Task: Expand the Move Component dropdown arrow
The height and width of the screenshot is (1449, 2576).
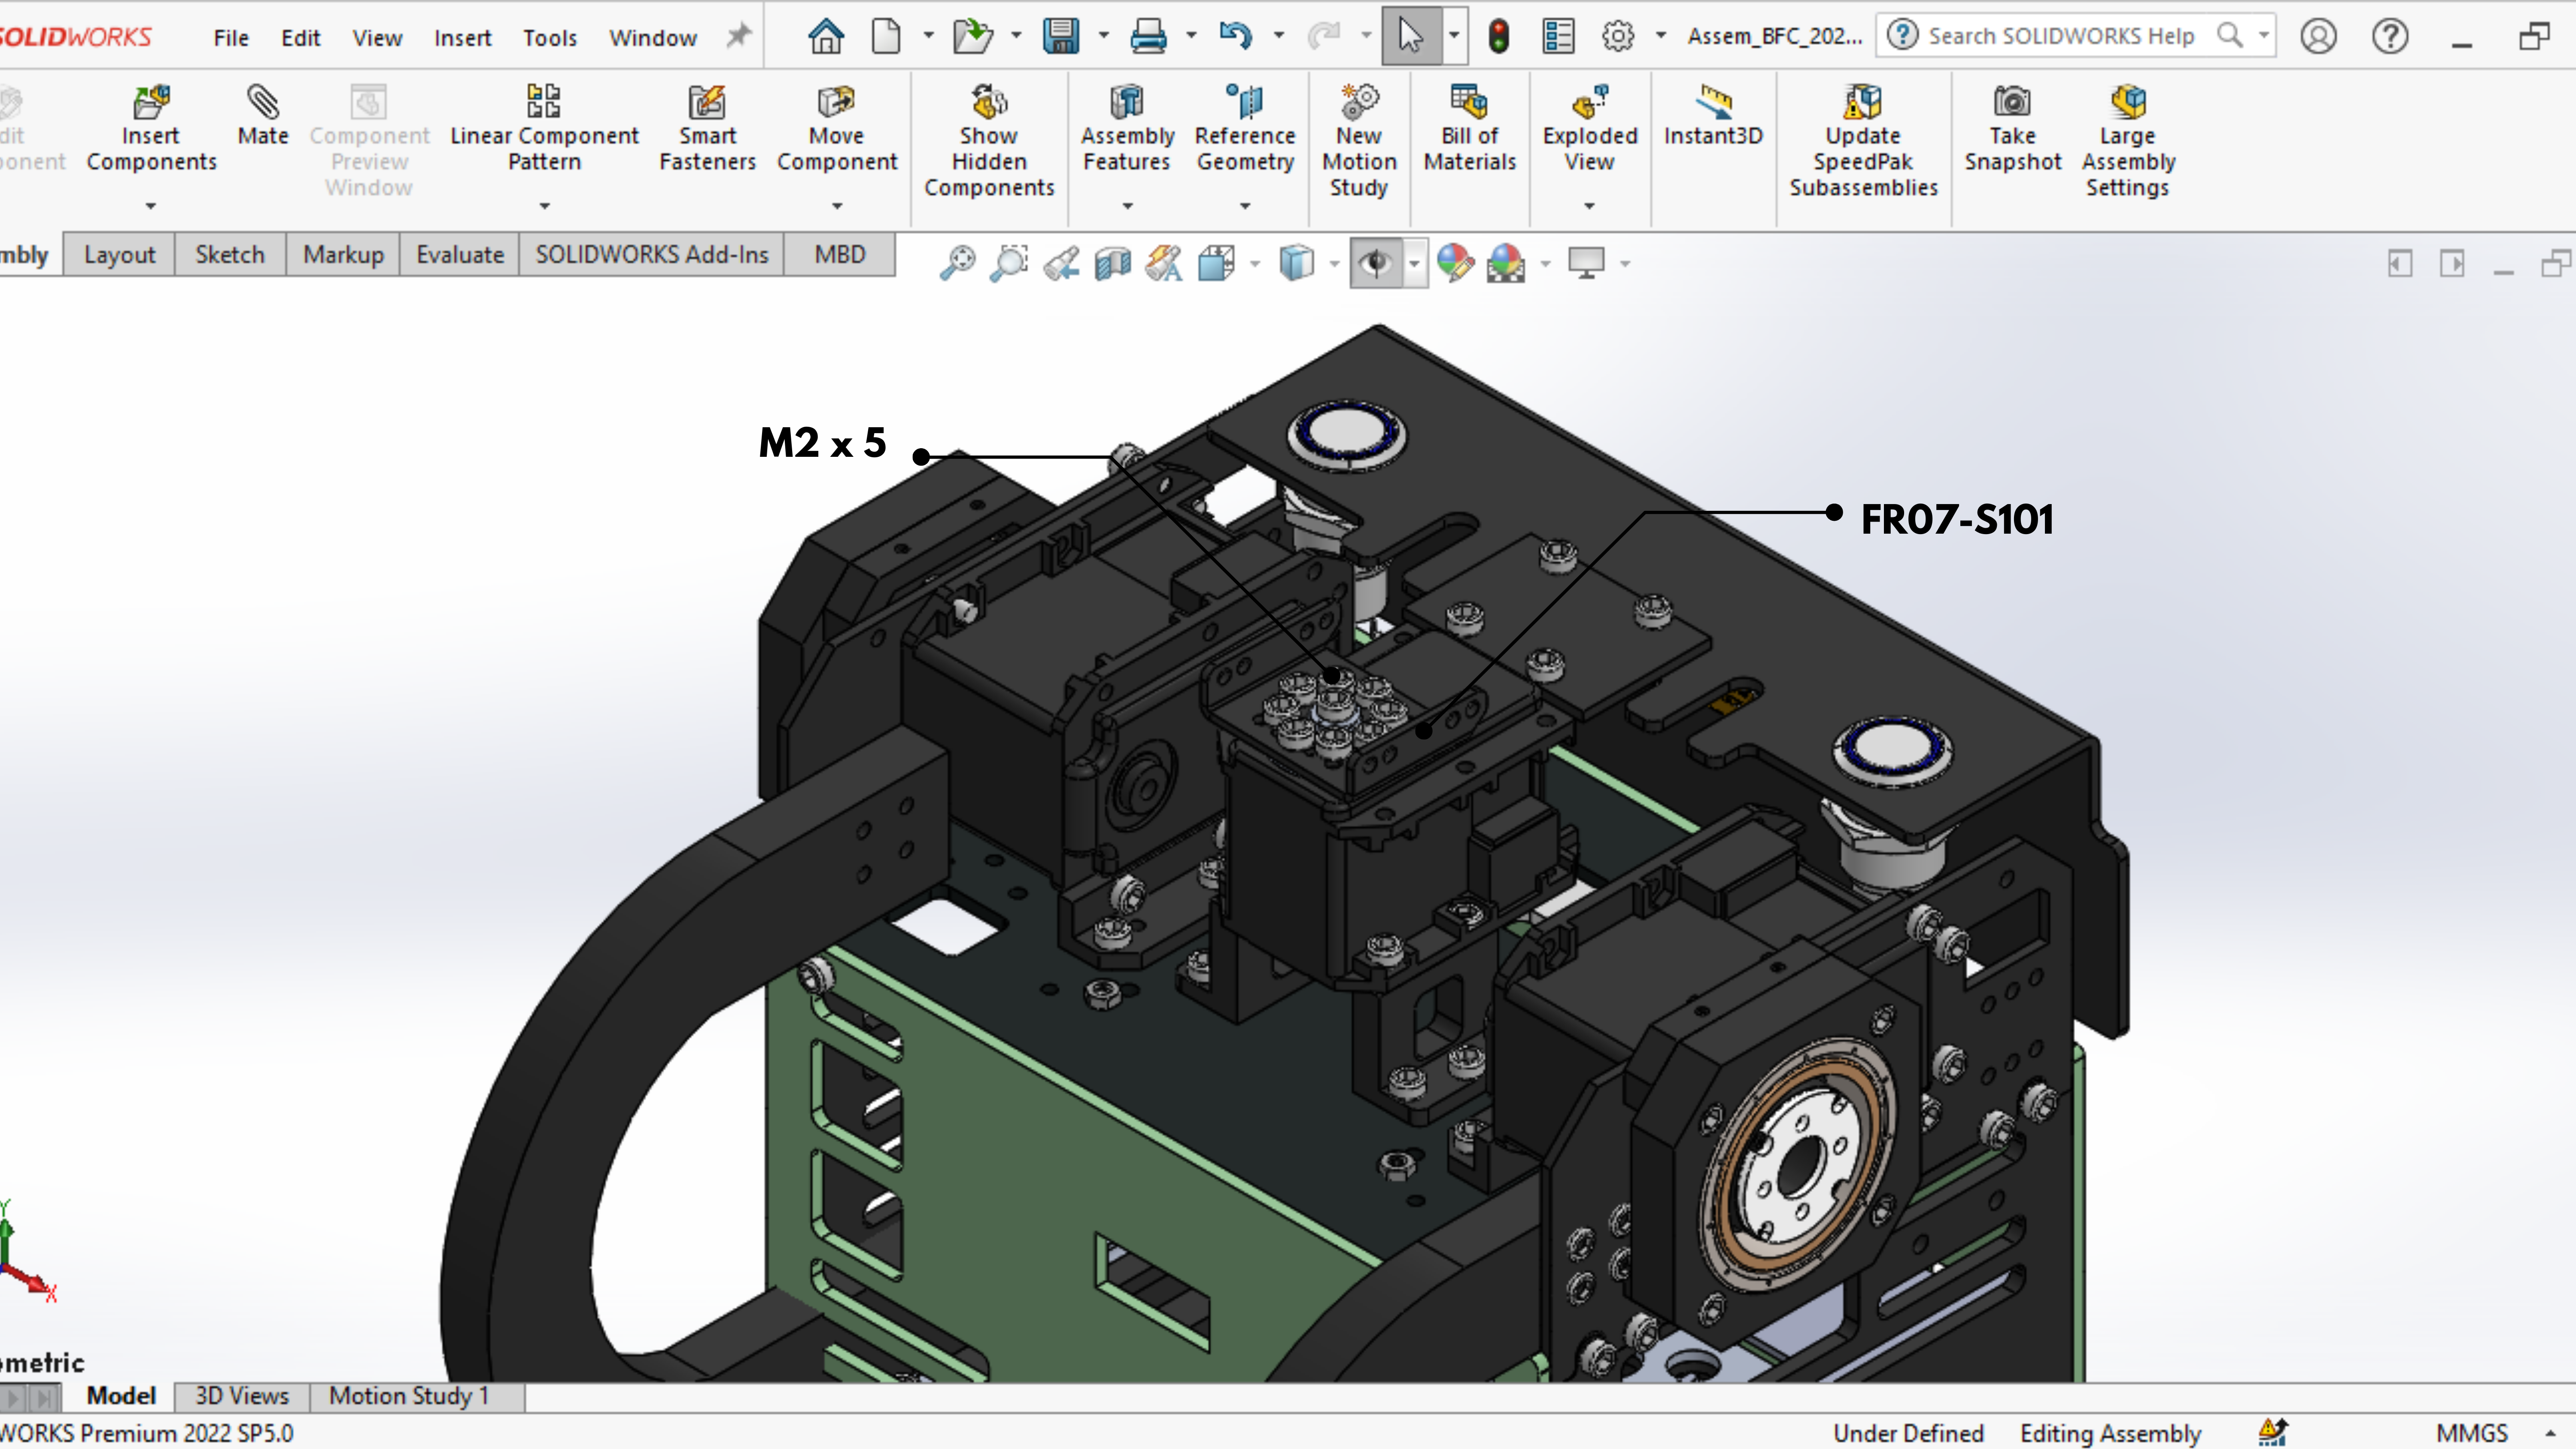Action: click(837, 206)
